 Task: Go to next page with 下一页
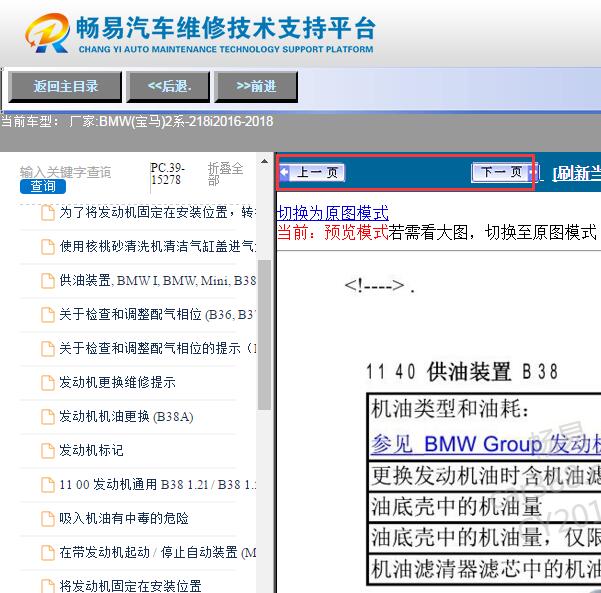(504, 172)
